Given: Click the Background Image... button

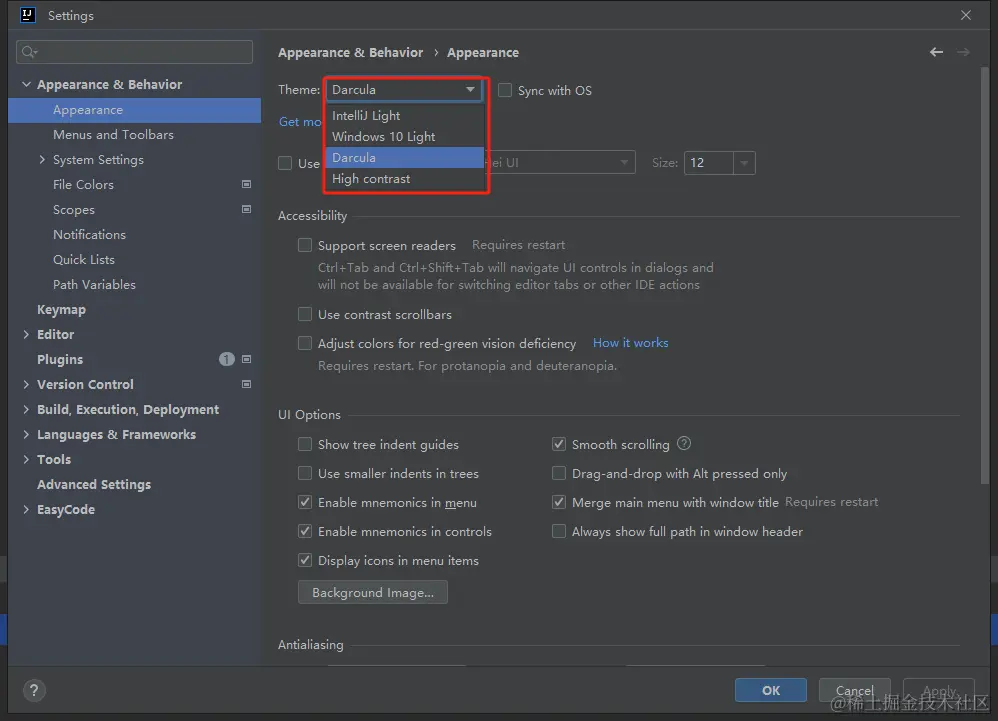Looking at the screenshot, I should [x=372, y=592].
